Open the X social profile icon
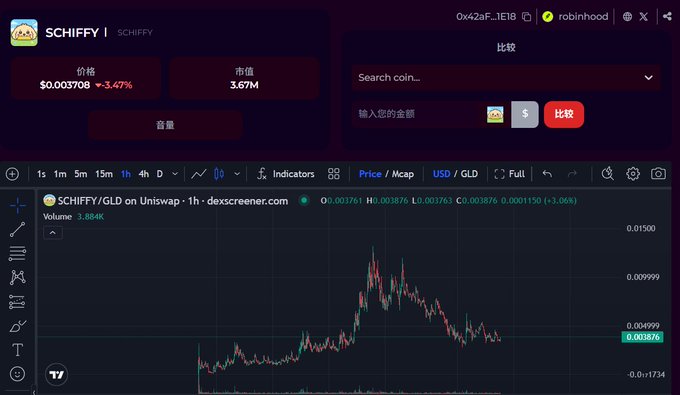This screenshot has width=680, height=395. [x=644, y=17]
